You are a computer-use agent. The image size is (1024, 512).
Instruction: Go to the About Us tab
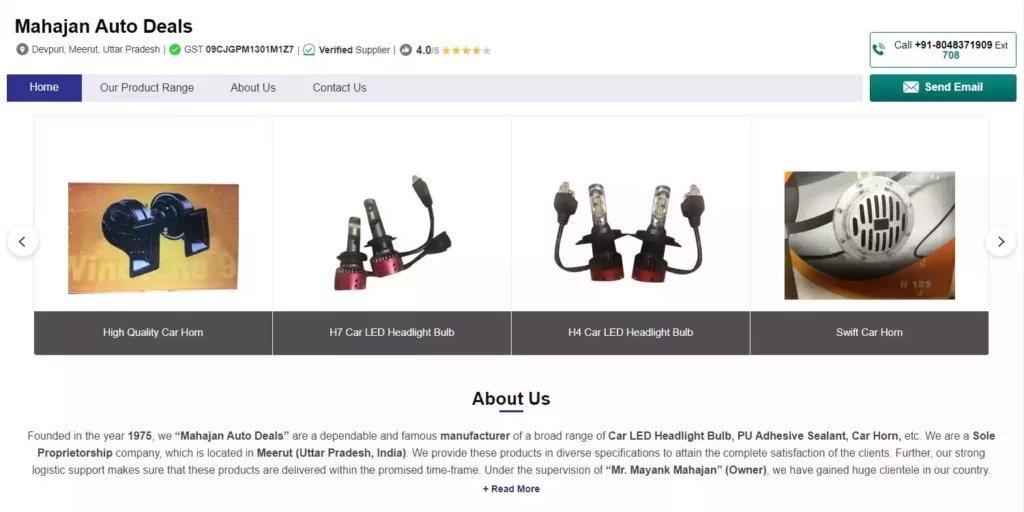253,88
